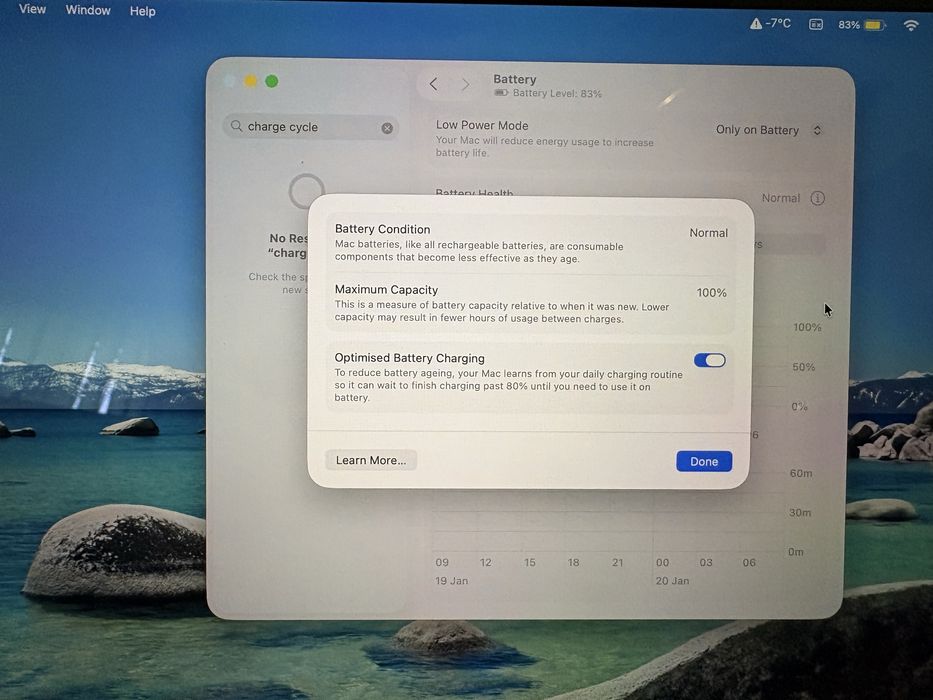Click the 20 Jan chart date label
The height and width of the screenshot is (700, 933).
672,580
